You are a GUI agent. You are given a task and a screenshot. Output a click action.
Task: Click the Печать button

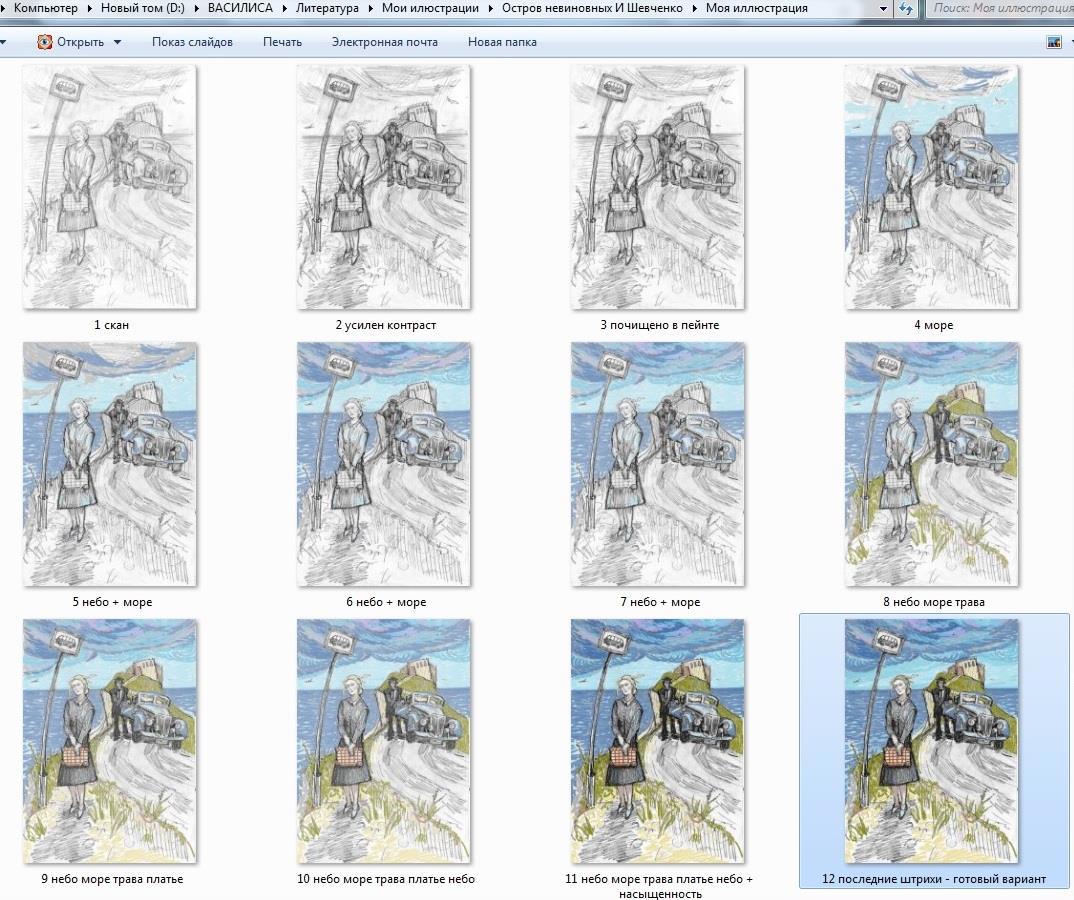(x=282, y=42)
